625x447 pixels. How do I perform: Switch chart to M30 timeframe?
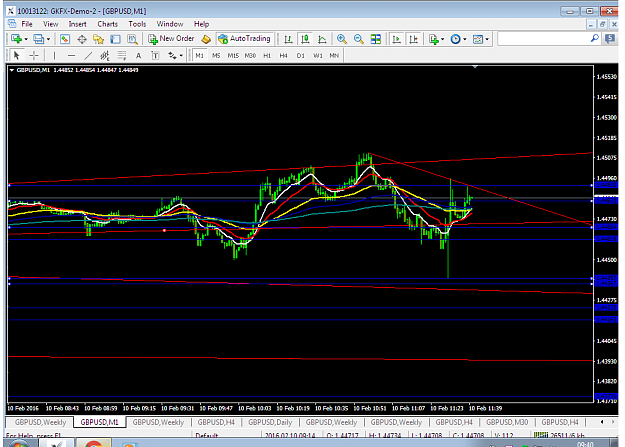(250, 56)
